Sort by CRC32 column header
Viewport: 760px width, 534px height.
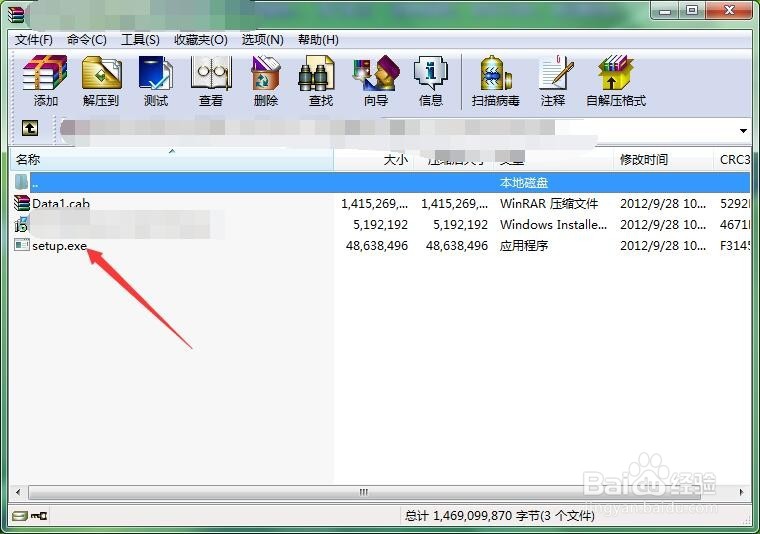click(732, 159)
